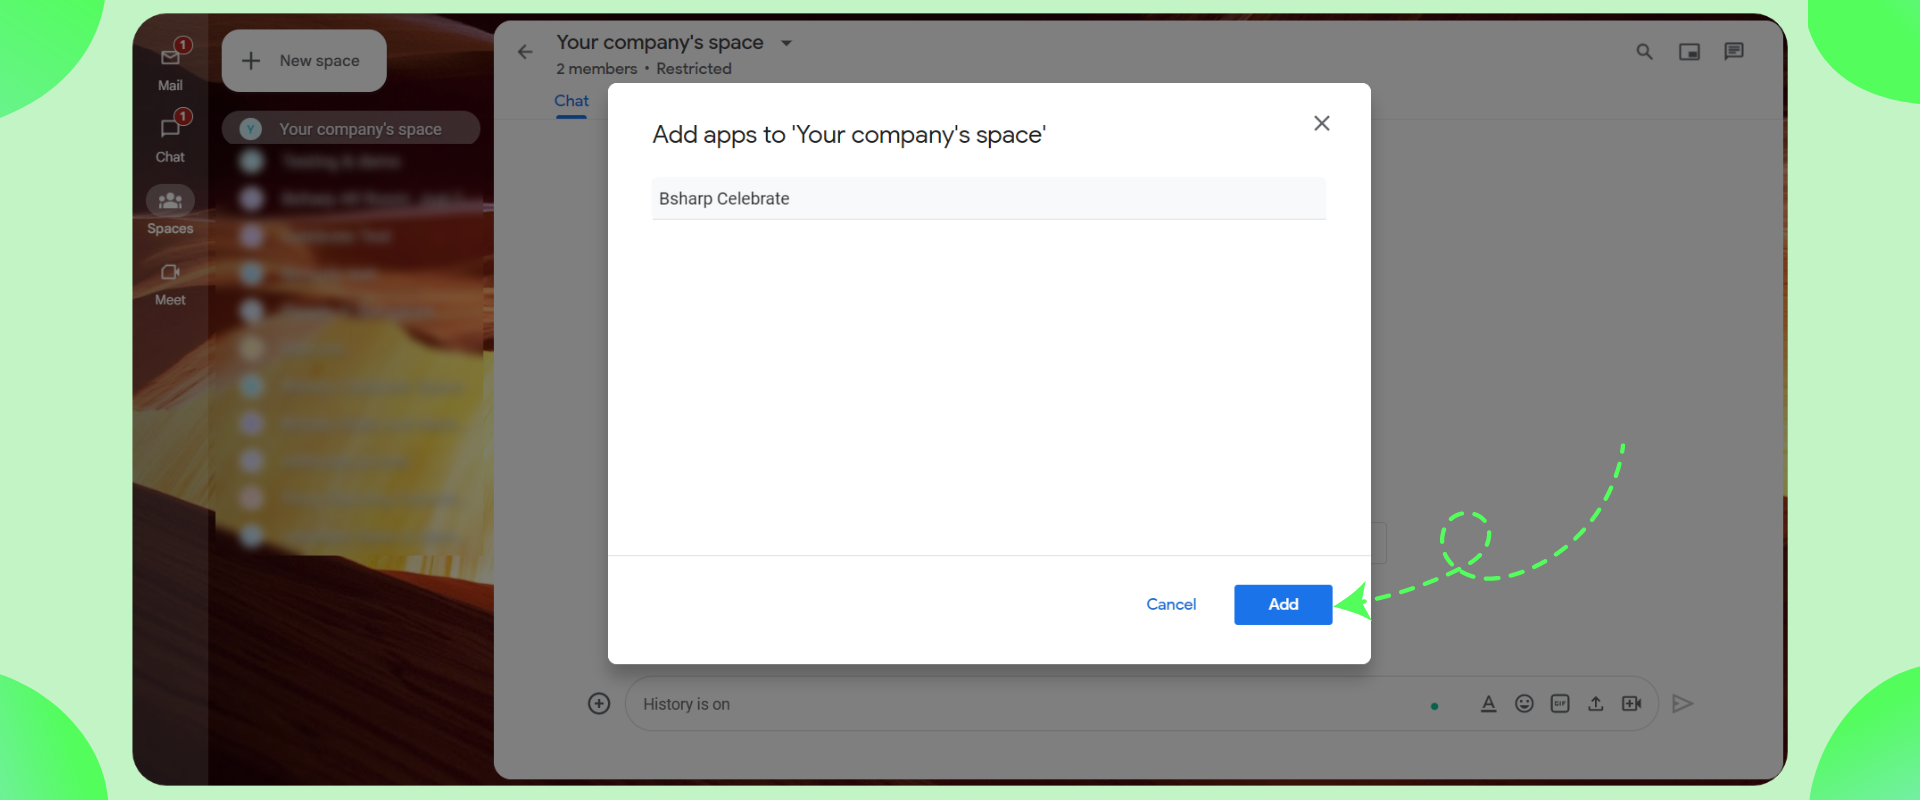
Task: Click the blue Add button
Action: point(1283,605)
